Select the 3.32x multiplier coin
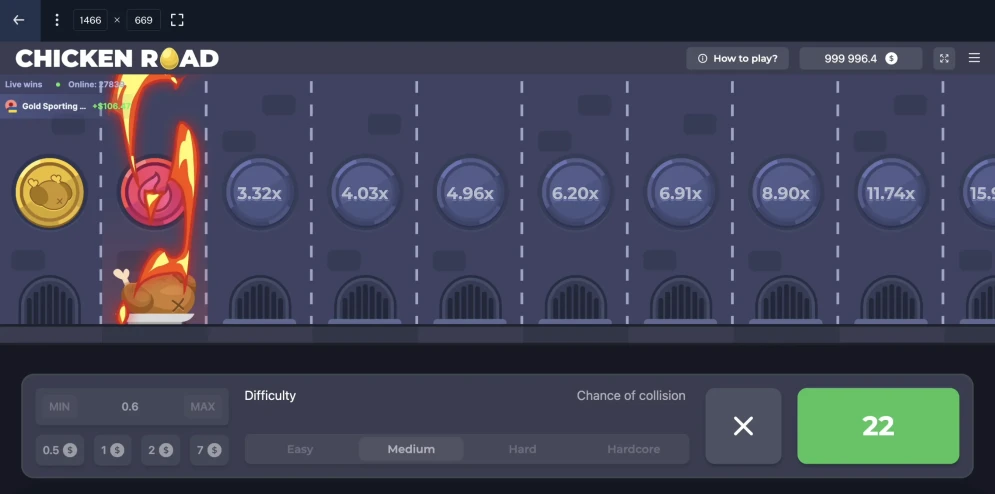This screenshot has width=995, height=494. (259, 193)
